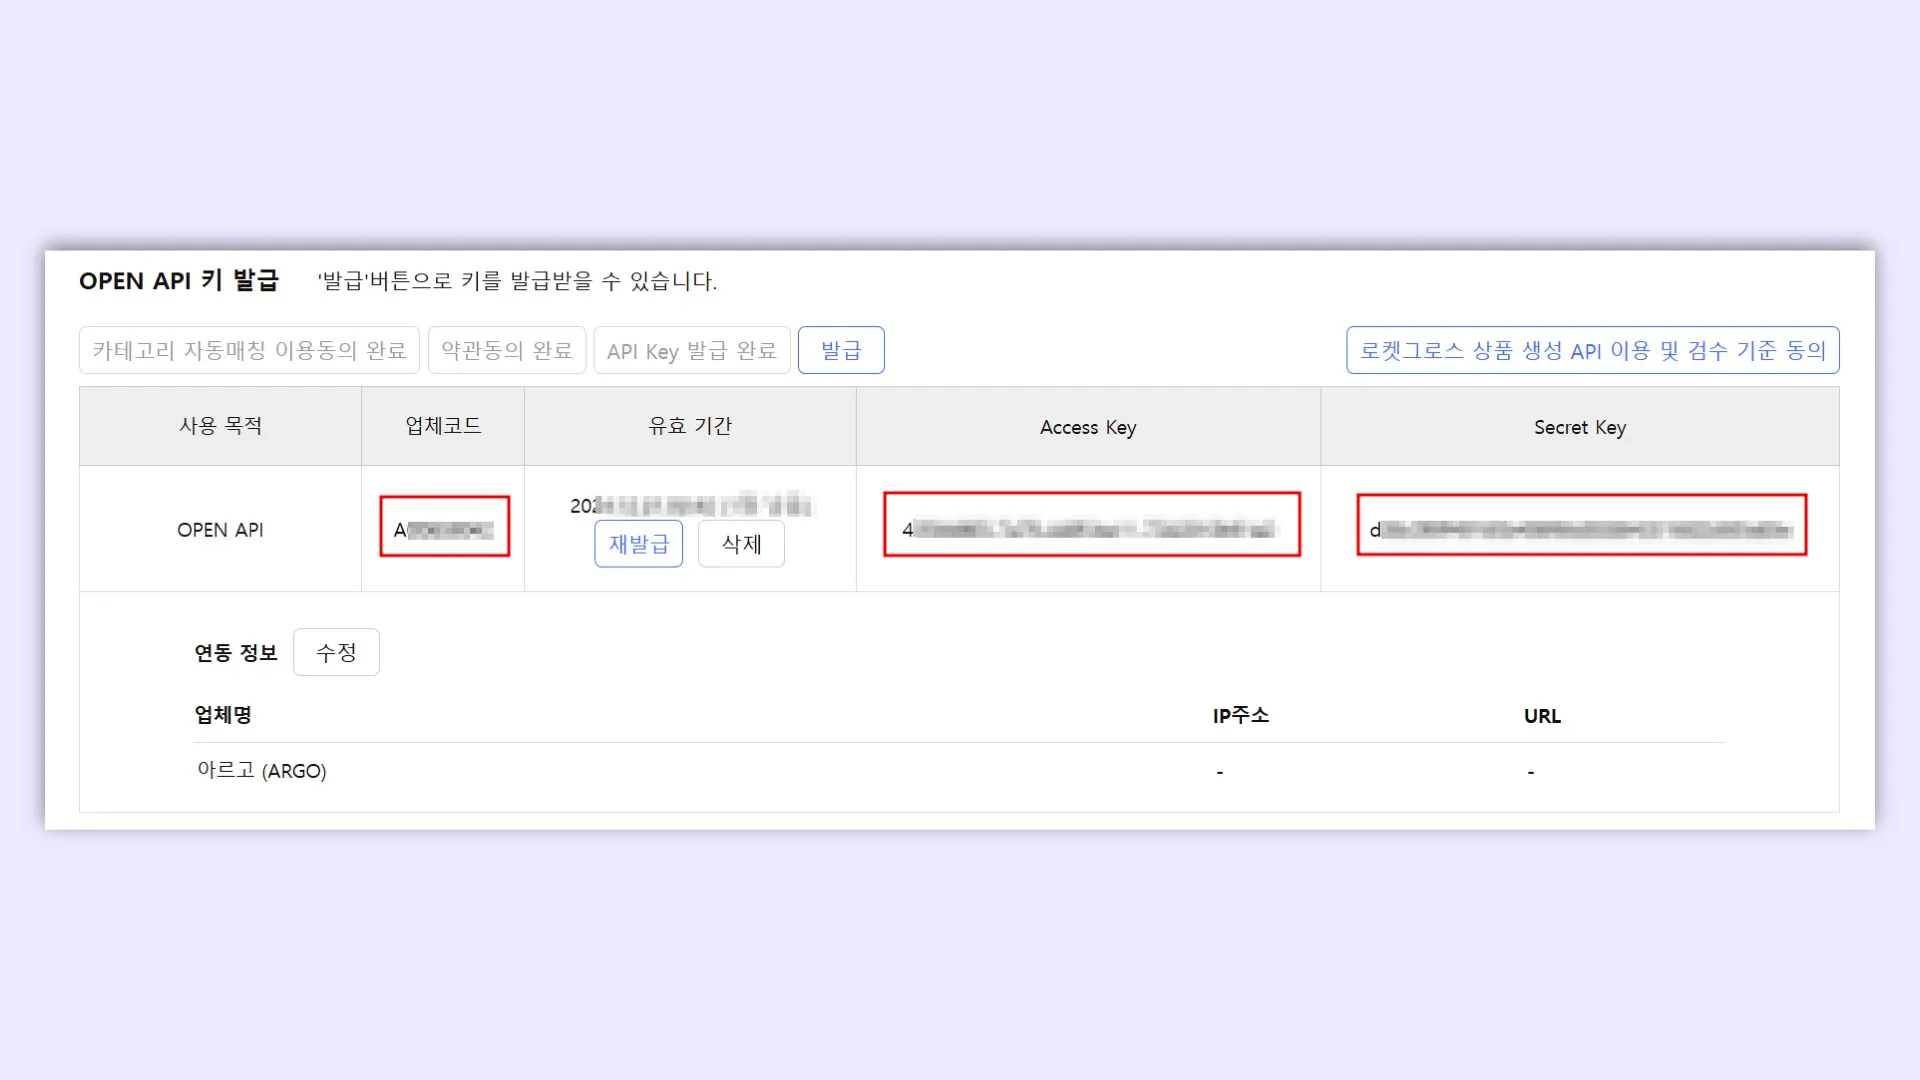The width and height of the screenshot is (1920, 1080).
Task: Open 로켓그로스 상품 생성 API 이용 동의
Action: click(x=1592, y=350)
